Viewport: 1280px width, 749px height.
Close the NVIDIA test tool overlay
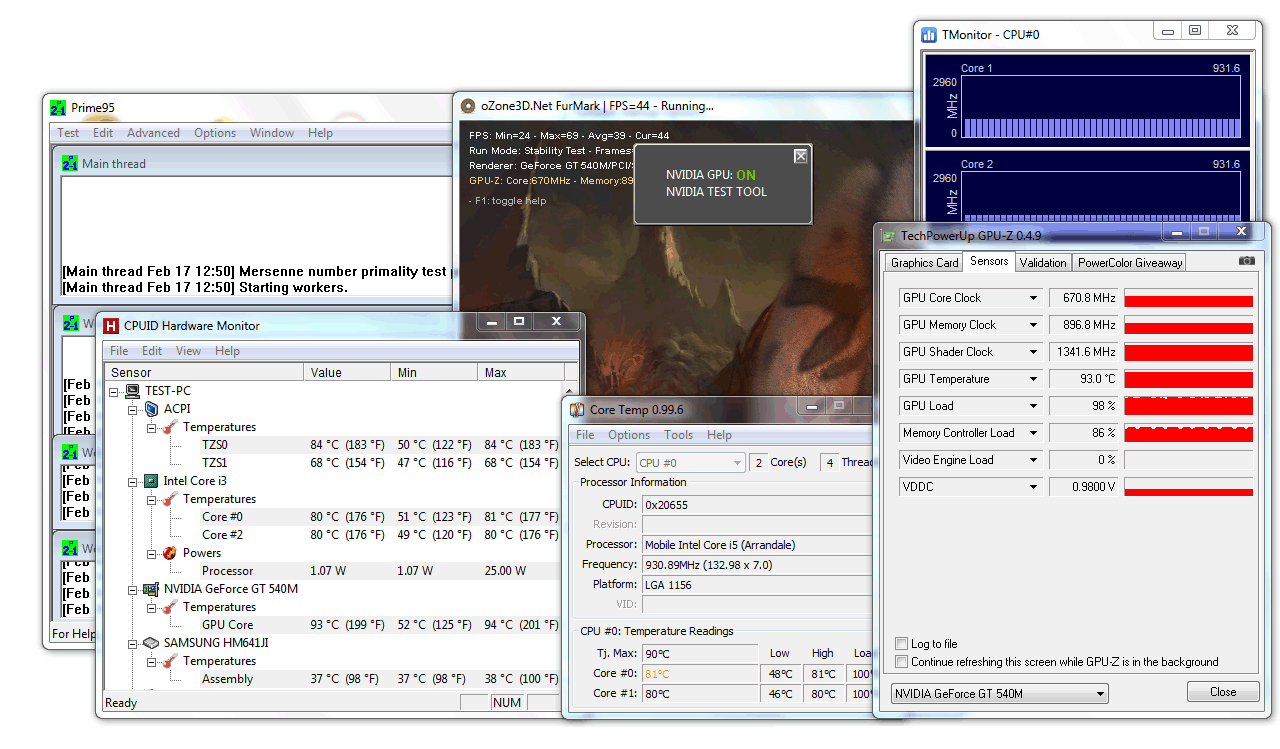(800, 156)
